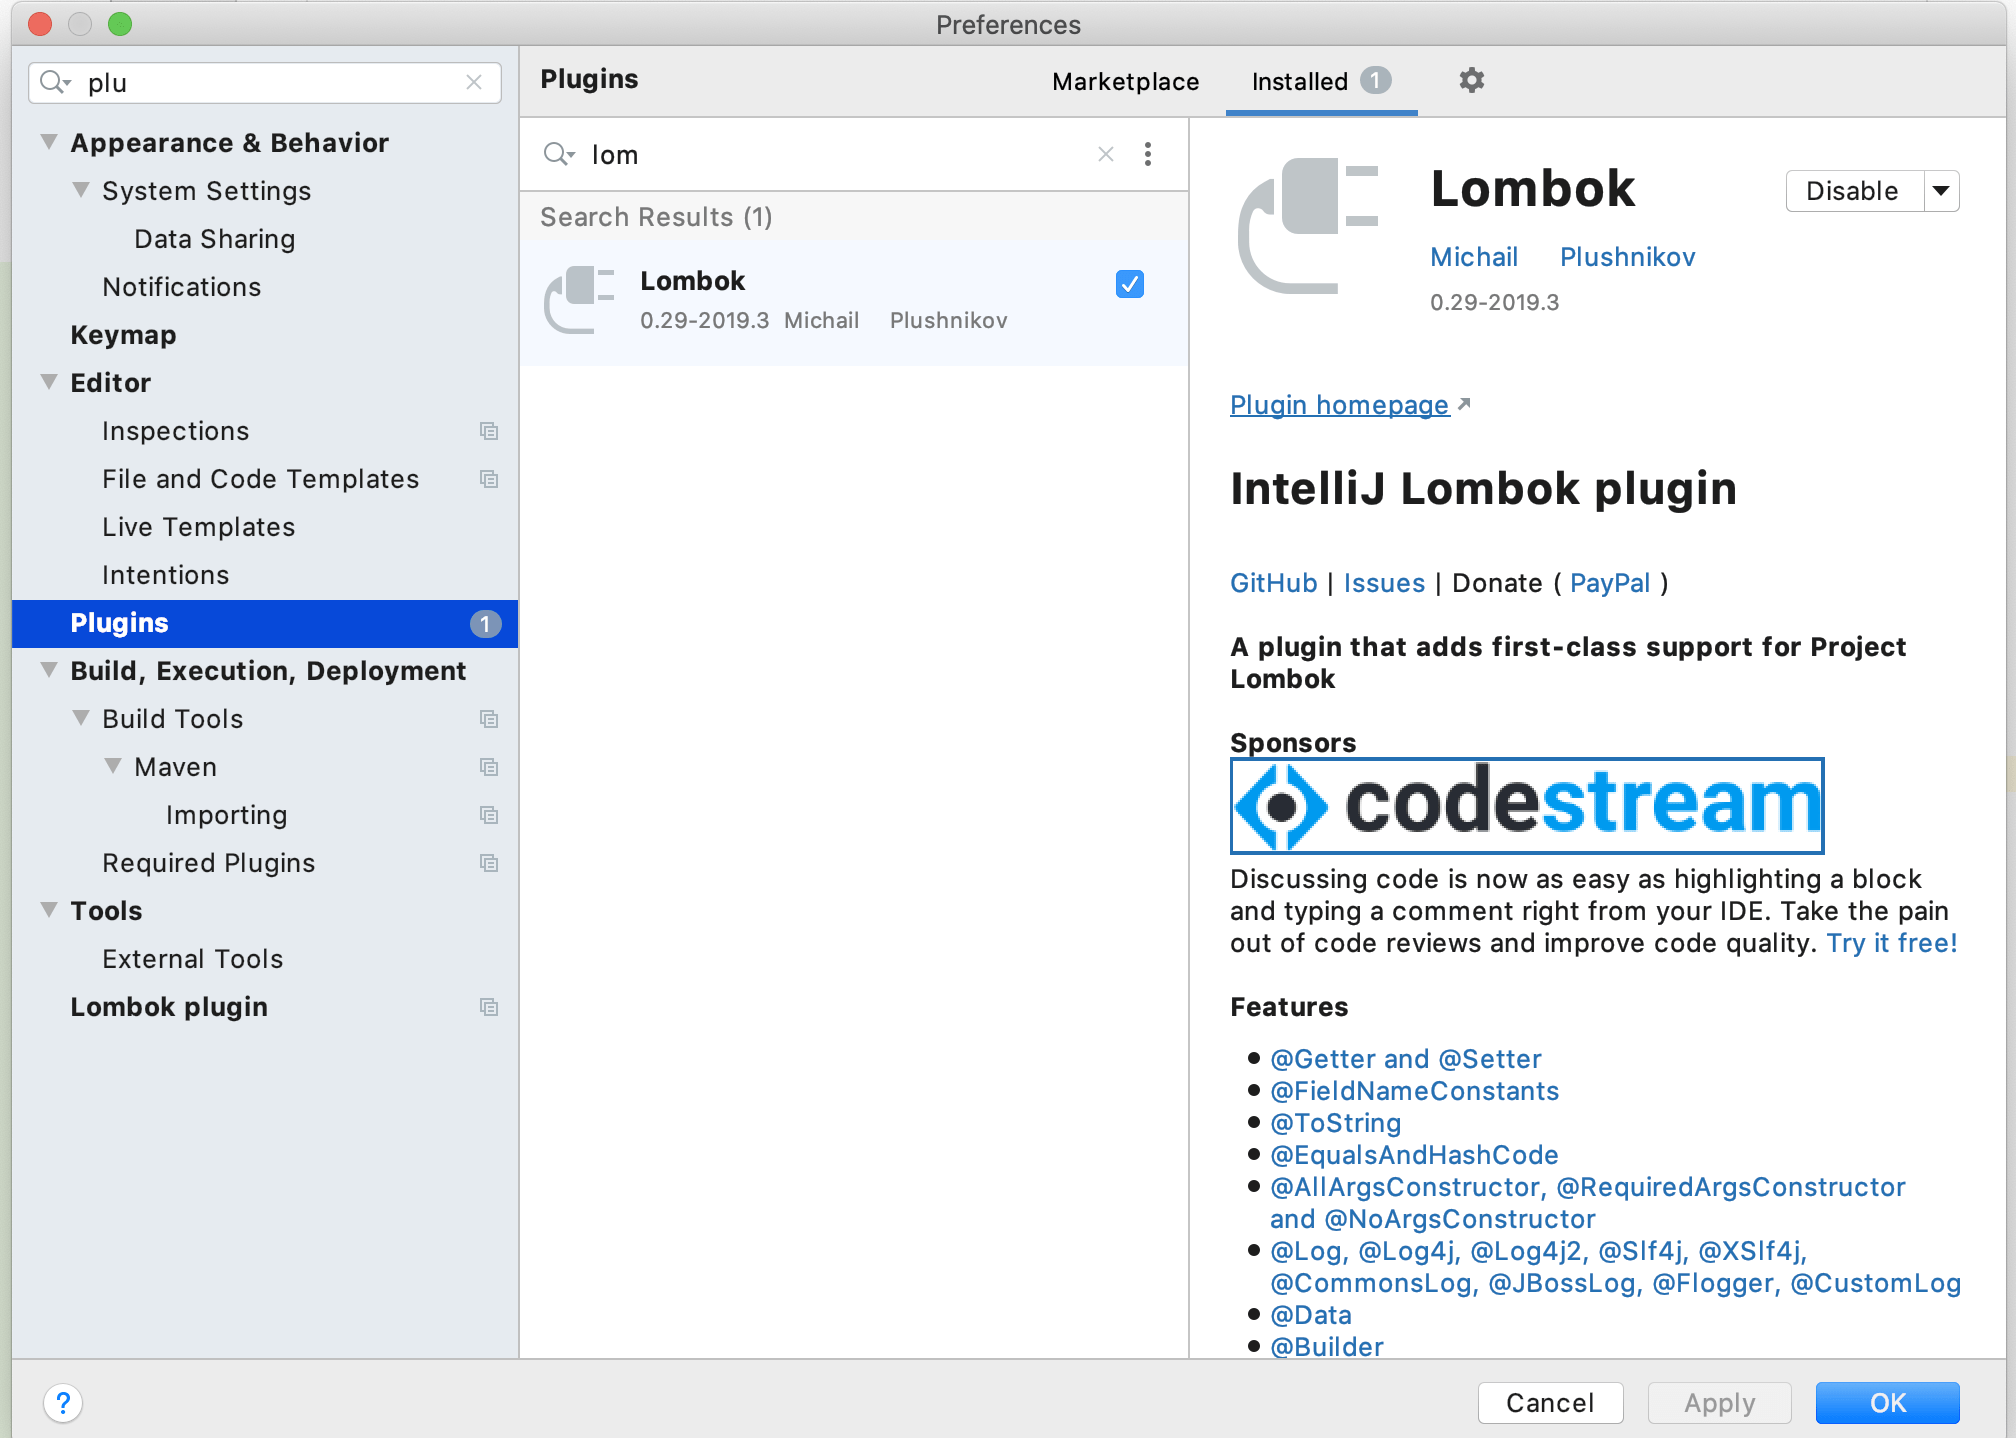Switch to the Marketplace tab
The height and width of the screenshot is (1438, 2016).
pos(1124,81)
